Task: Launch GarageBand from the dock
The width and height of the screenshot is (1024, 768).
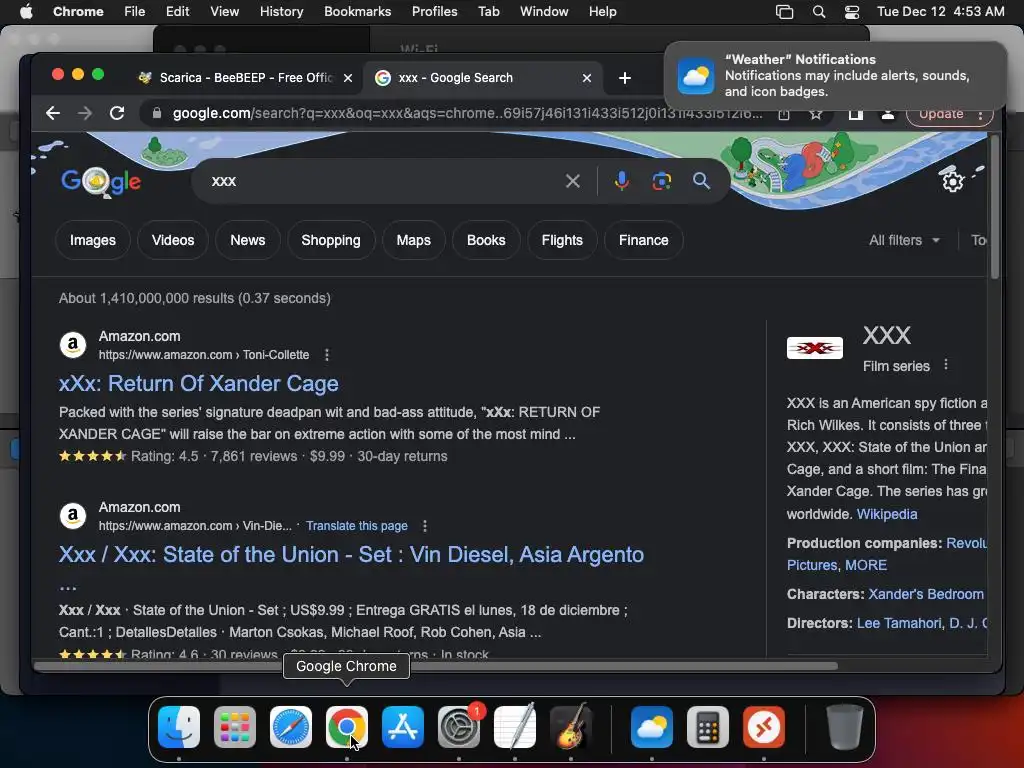Action: pyautogui.click(x=571, y=727)
